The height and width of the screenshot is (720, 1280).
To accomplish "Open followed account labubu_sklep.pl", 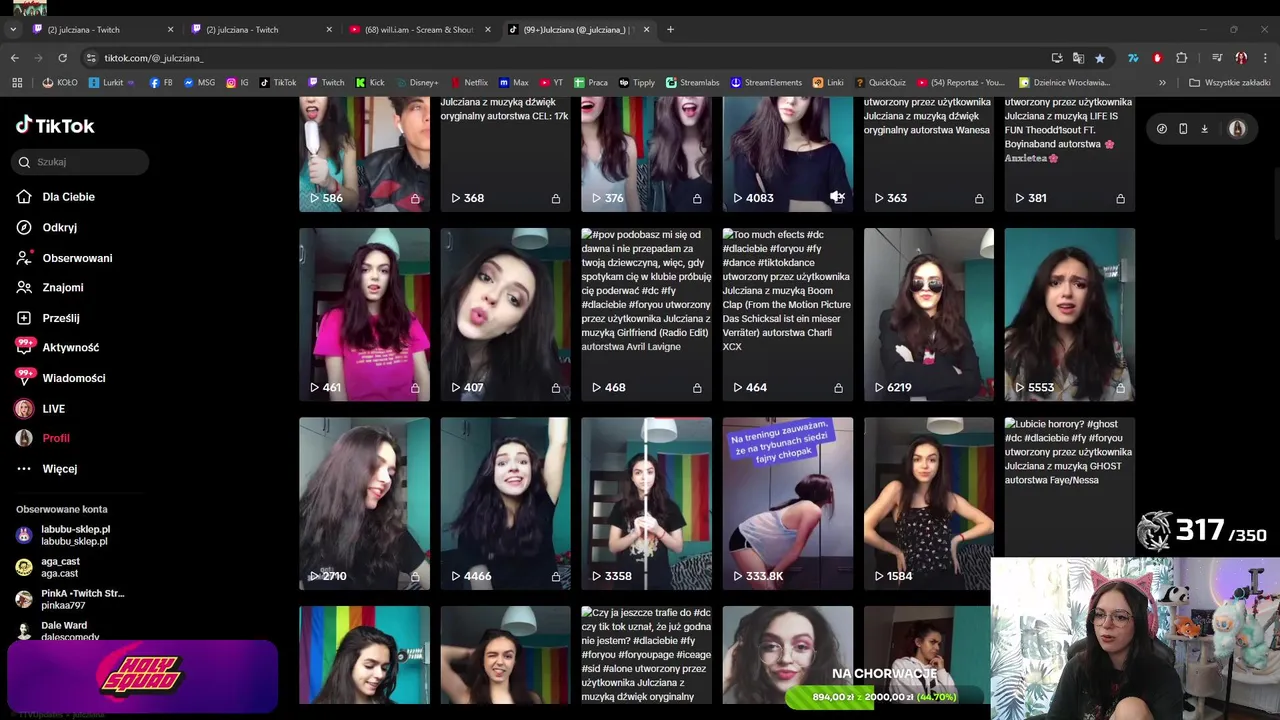I will tap(75, 535).
